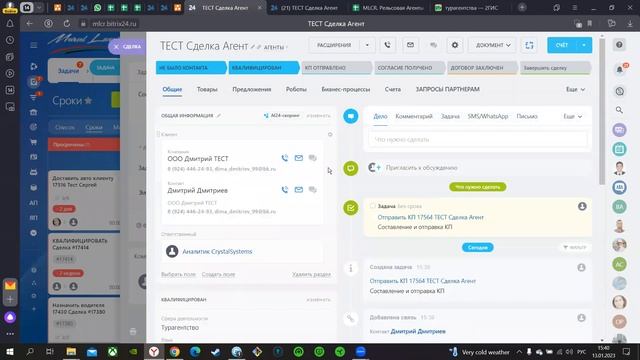
Task: Set stage to ДОГОВОР ЗАКЛЮЧЕН
Action: (482, 68)
